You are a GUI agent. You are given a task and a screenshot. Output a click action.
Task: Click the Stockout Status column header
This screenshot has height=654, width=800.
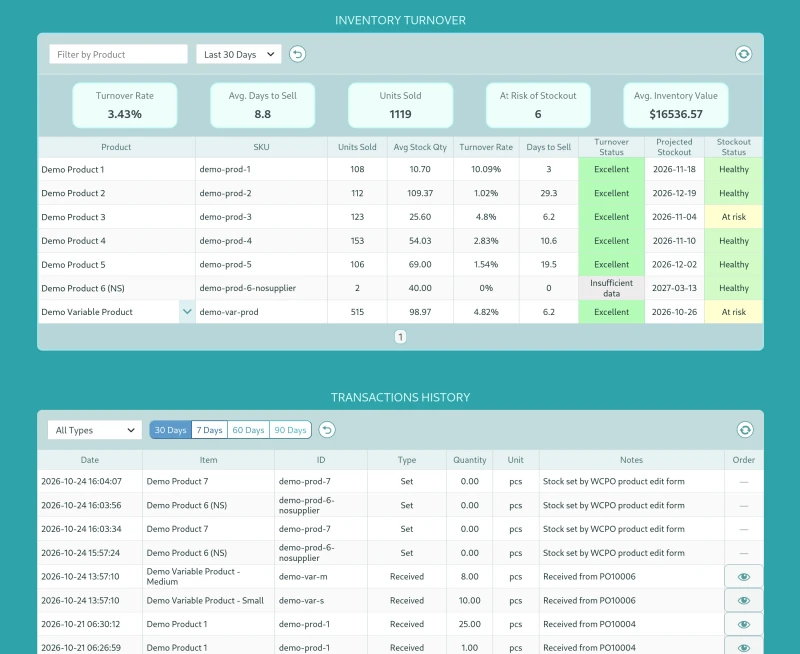[x=734, y=147]
